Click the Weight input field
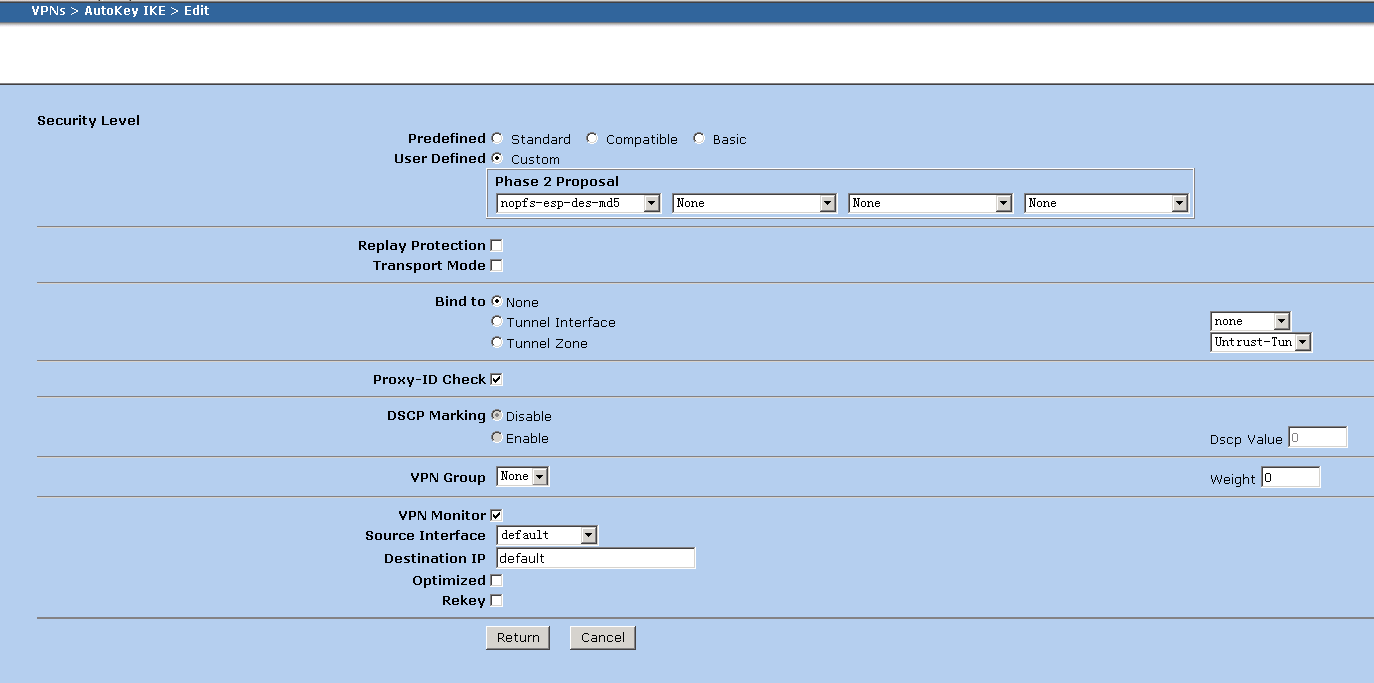The height and width of the screenshot is (683, 1374). [1291, 477]
